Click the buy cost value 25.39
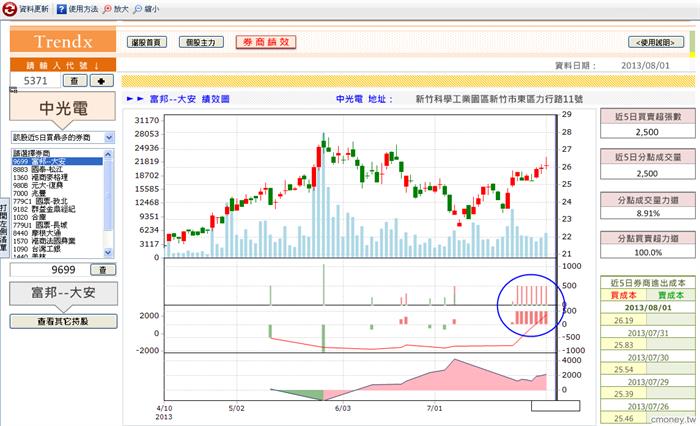This screenshot has width=700, height=426. (624, 394)
